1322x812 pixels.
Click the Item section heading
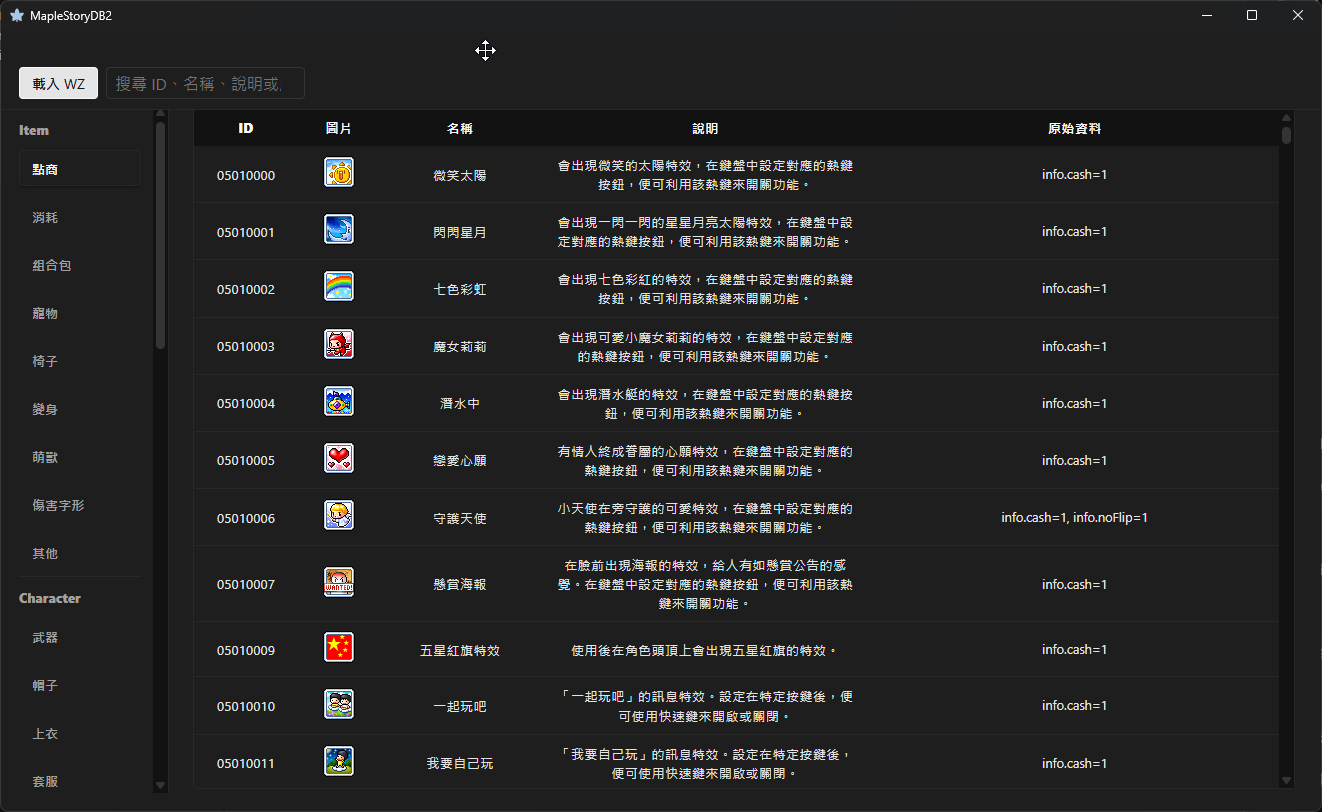point(34,130)
